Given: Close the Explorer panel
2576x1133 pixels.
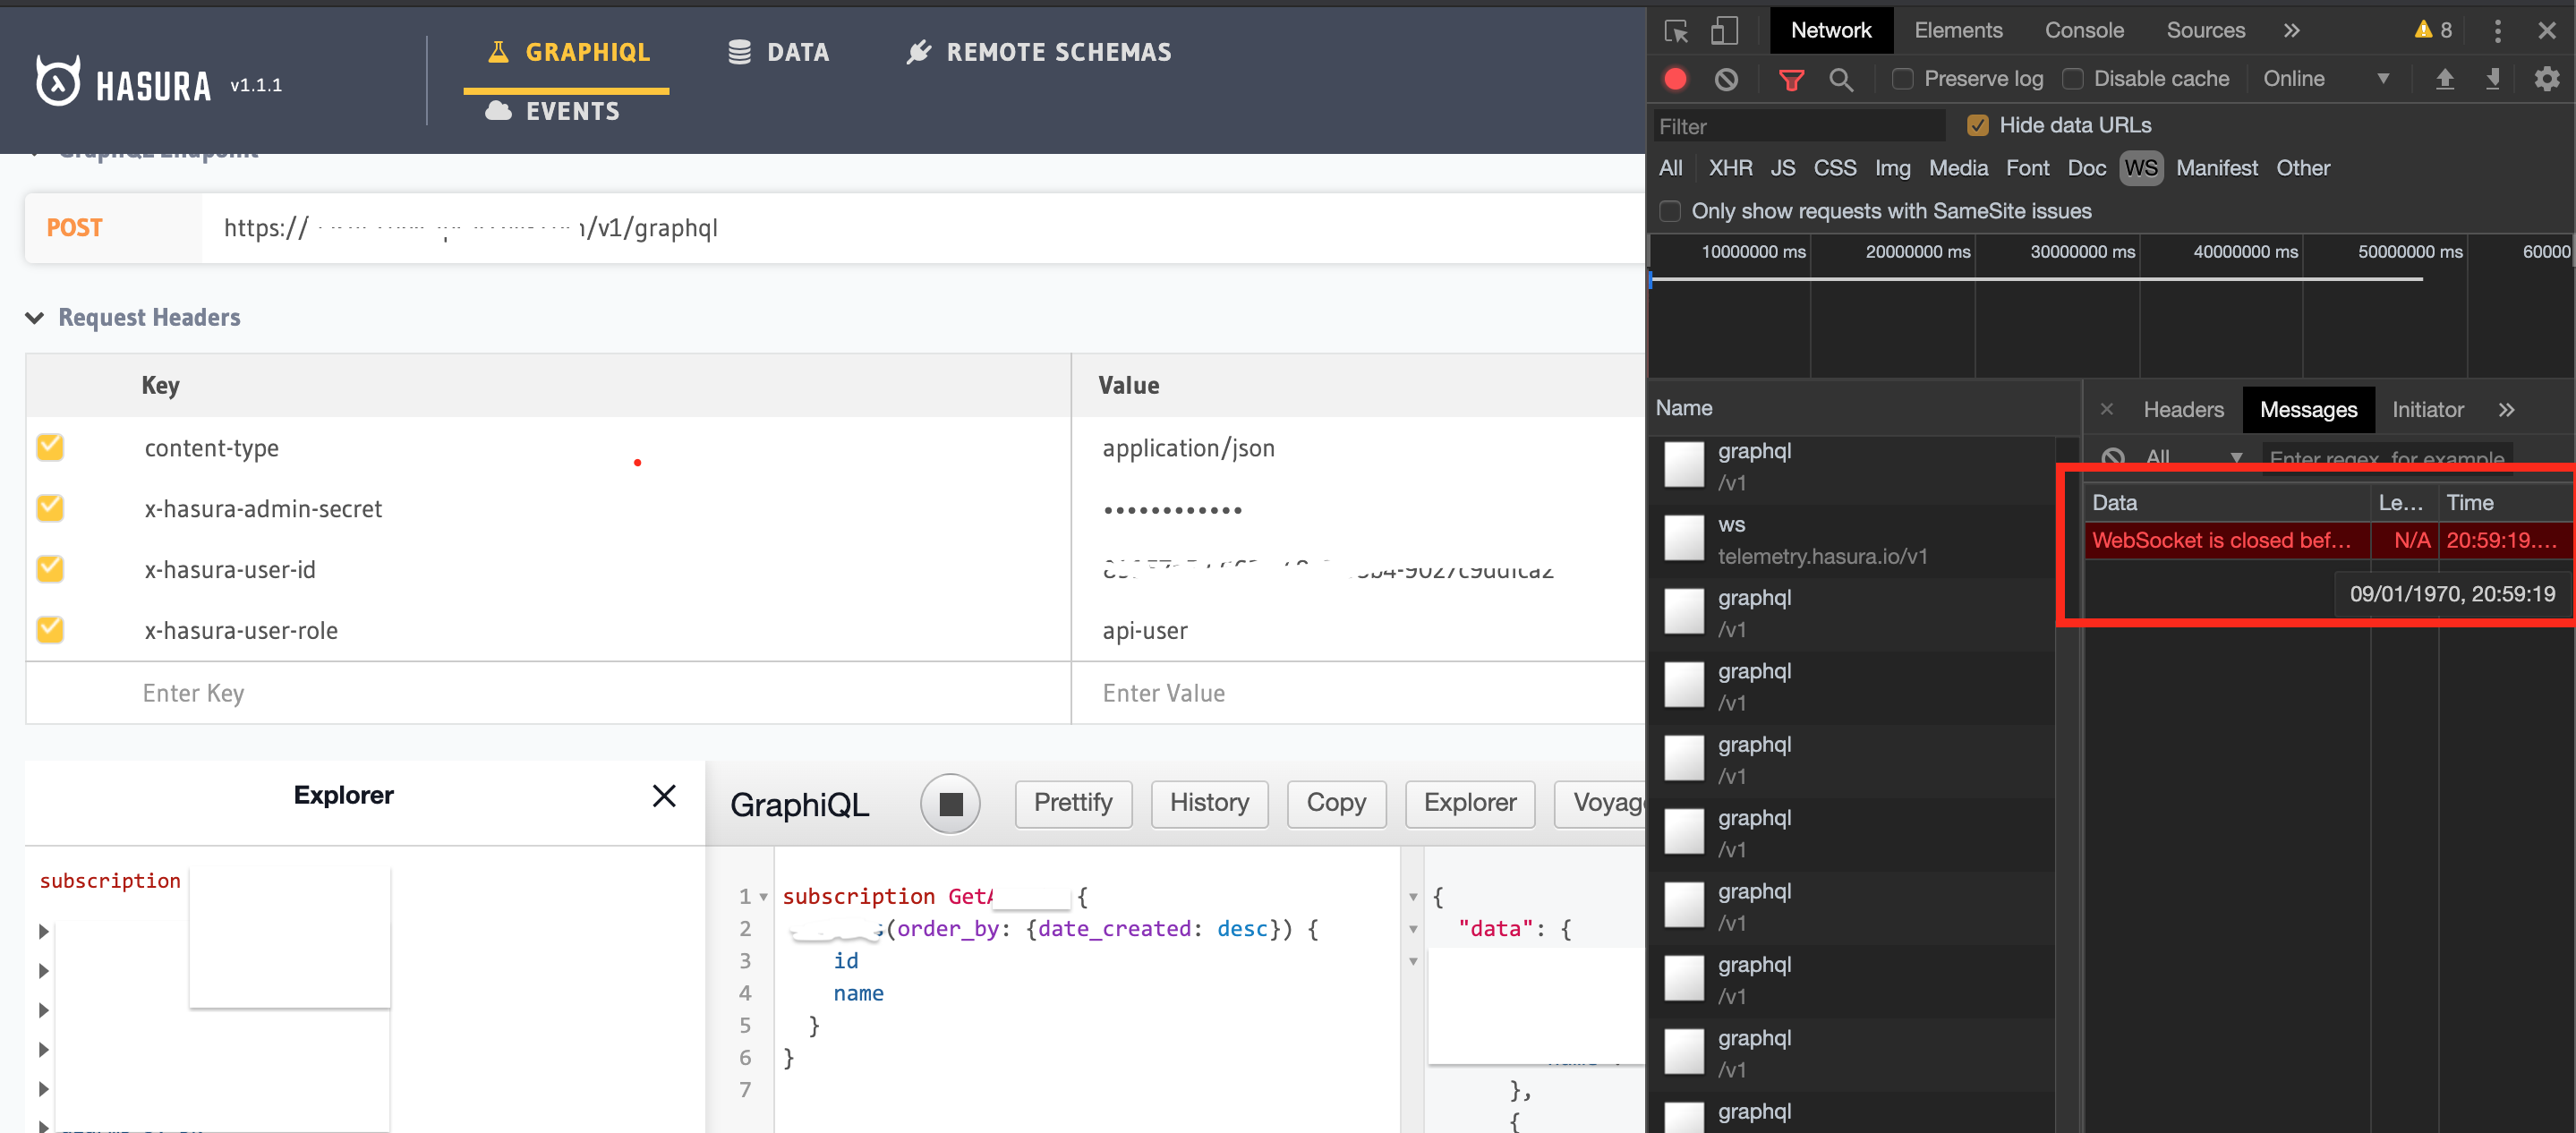Looking at the screenshot, I should tap(664, 796).
